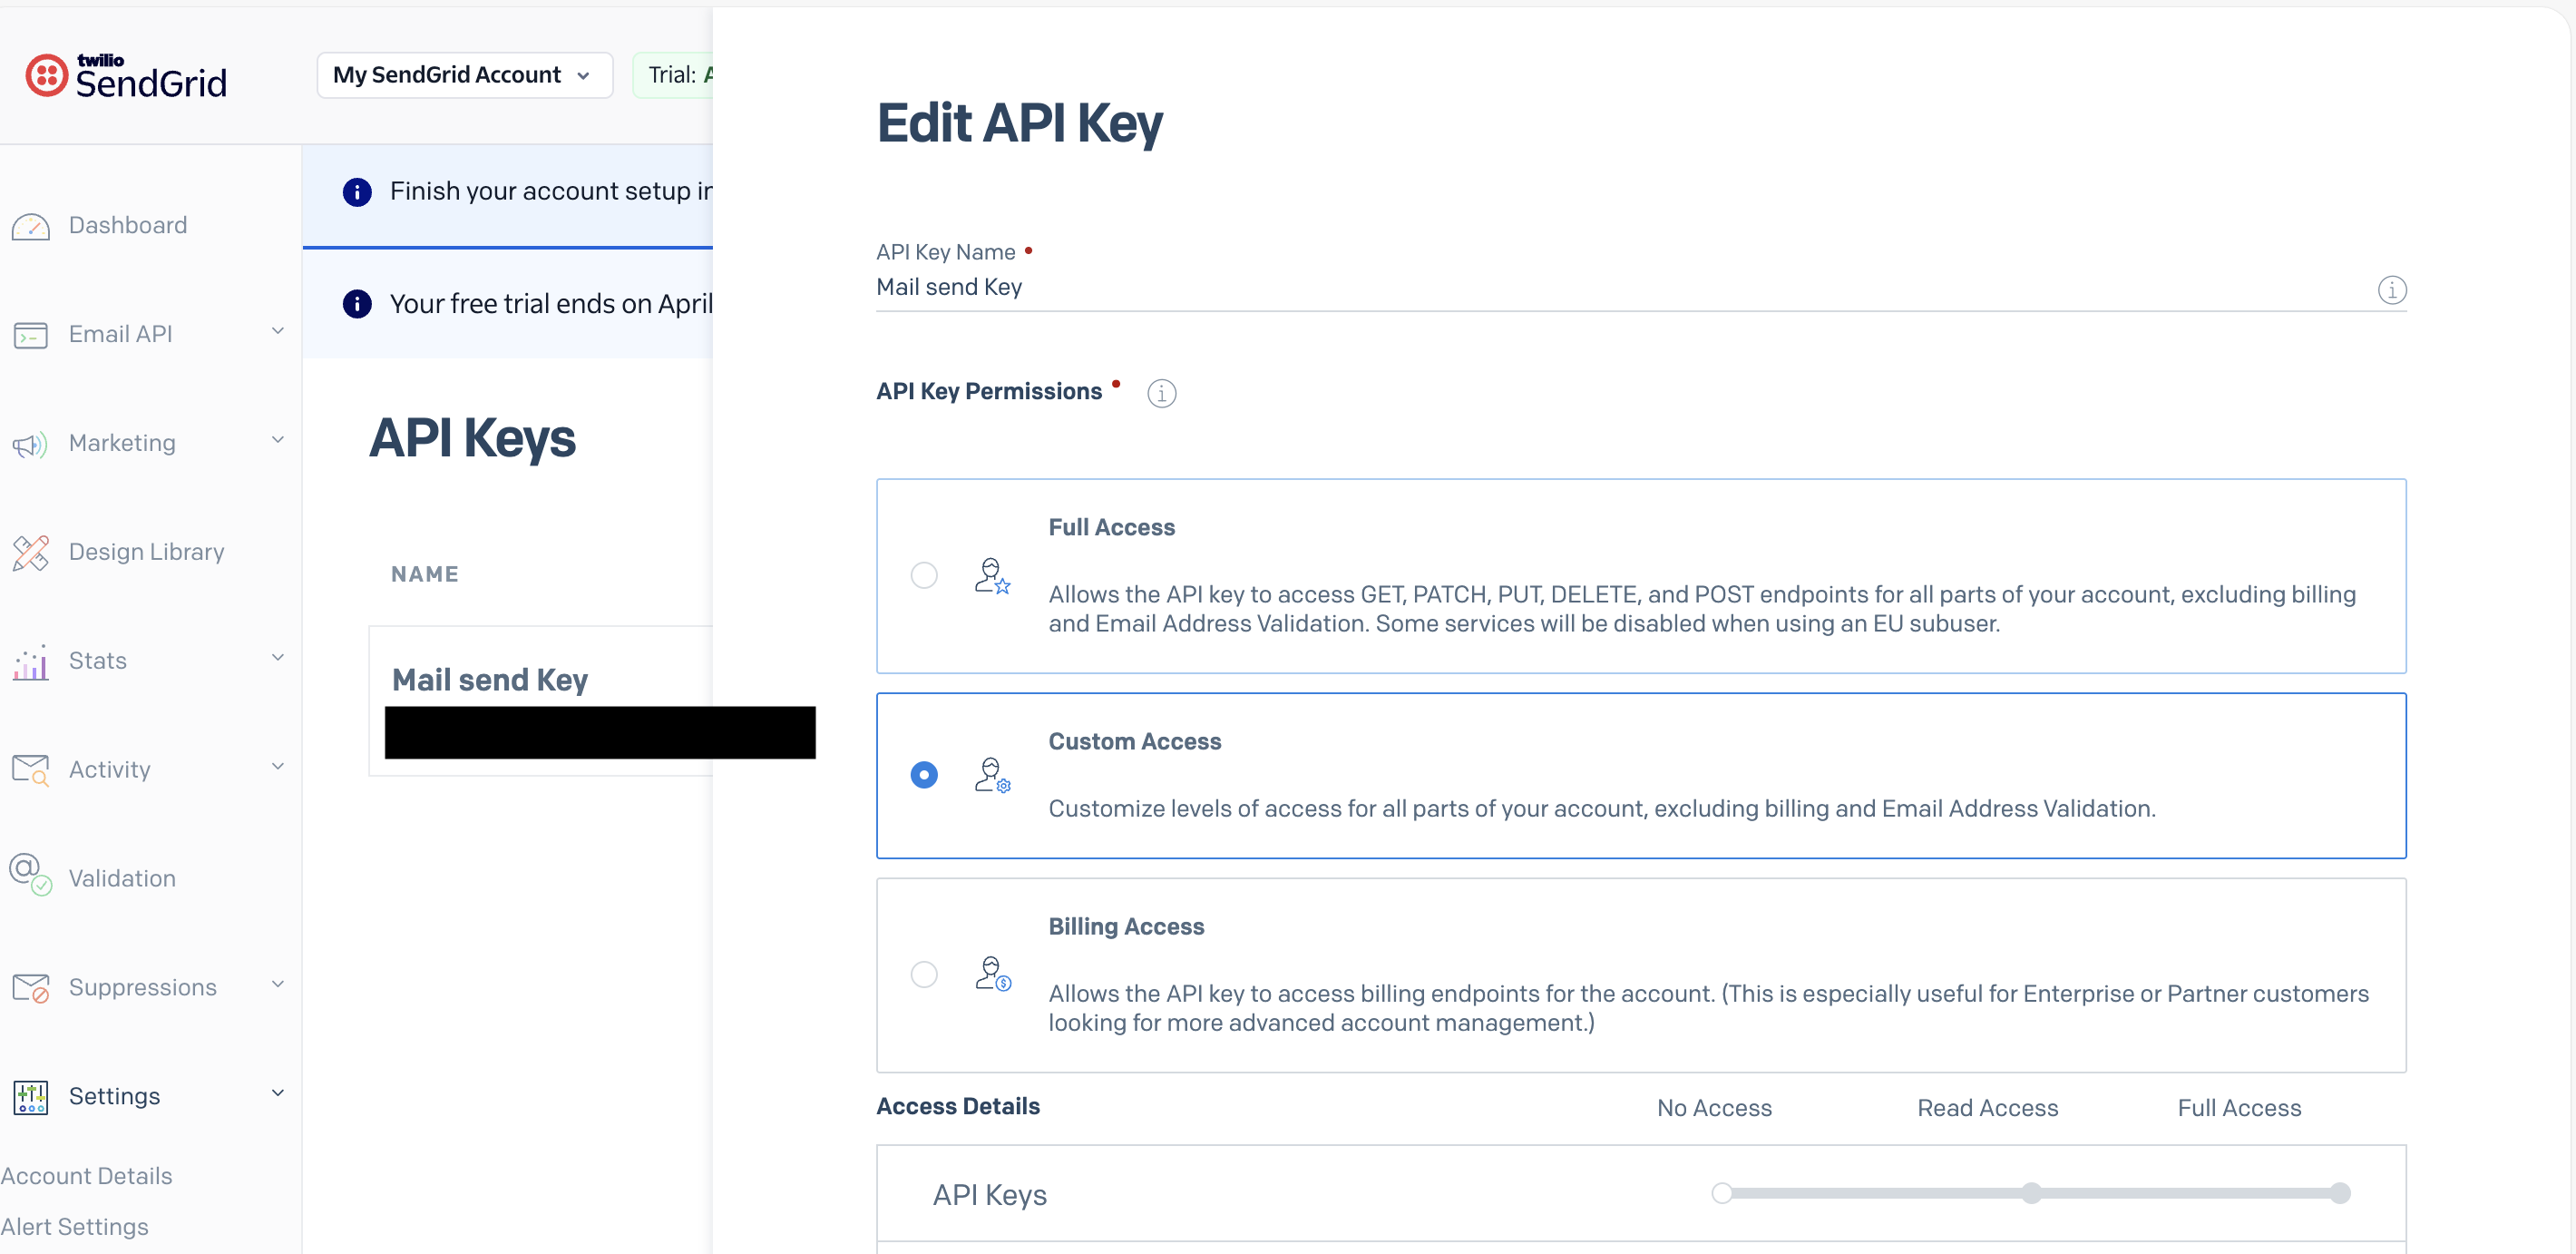
Task: Open Alert Settings link
Action: tap(75, 1226)
